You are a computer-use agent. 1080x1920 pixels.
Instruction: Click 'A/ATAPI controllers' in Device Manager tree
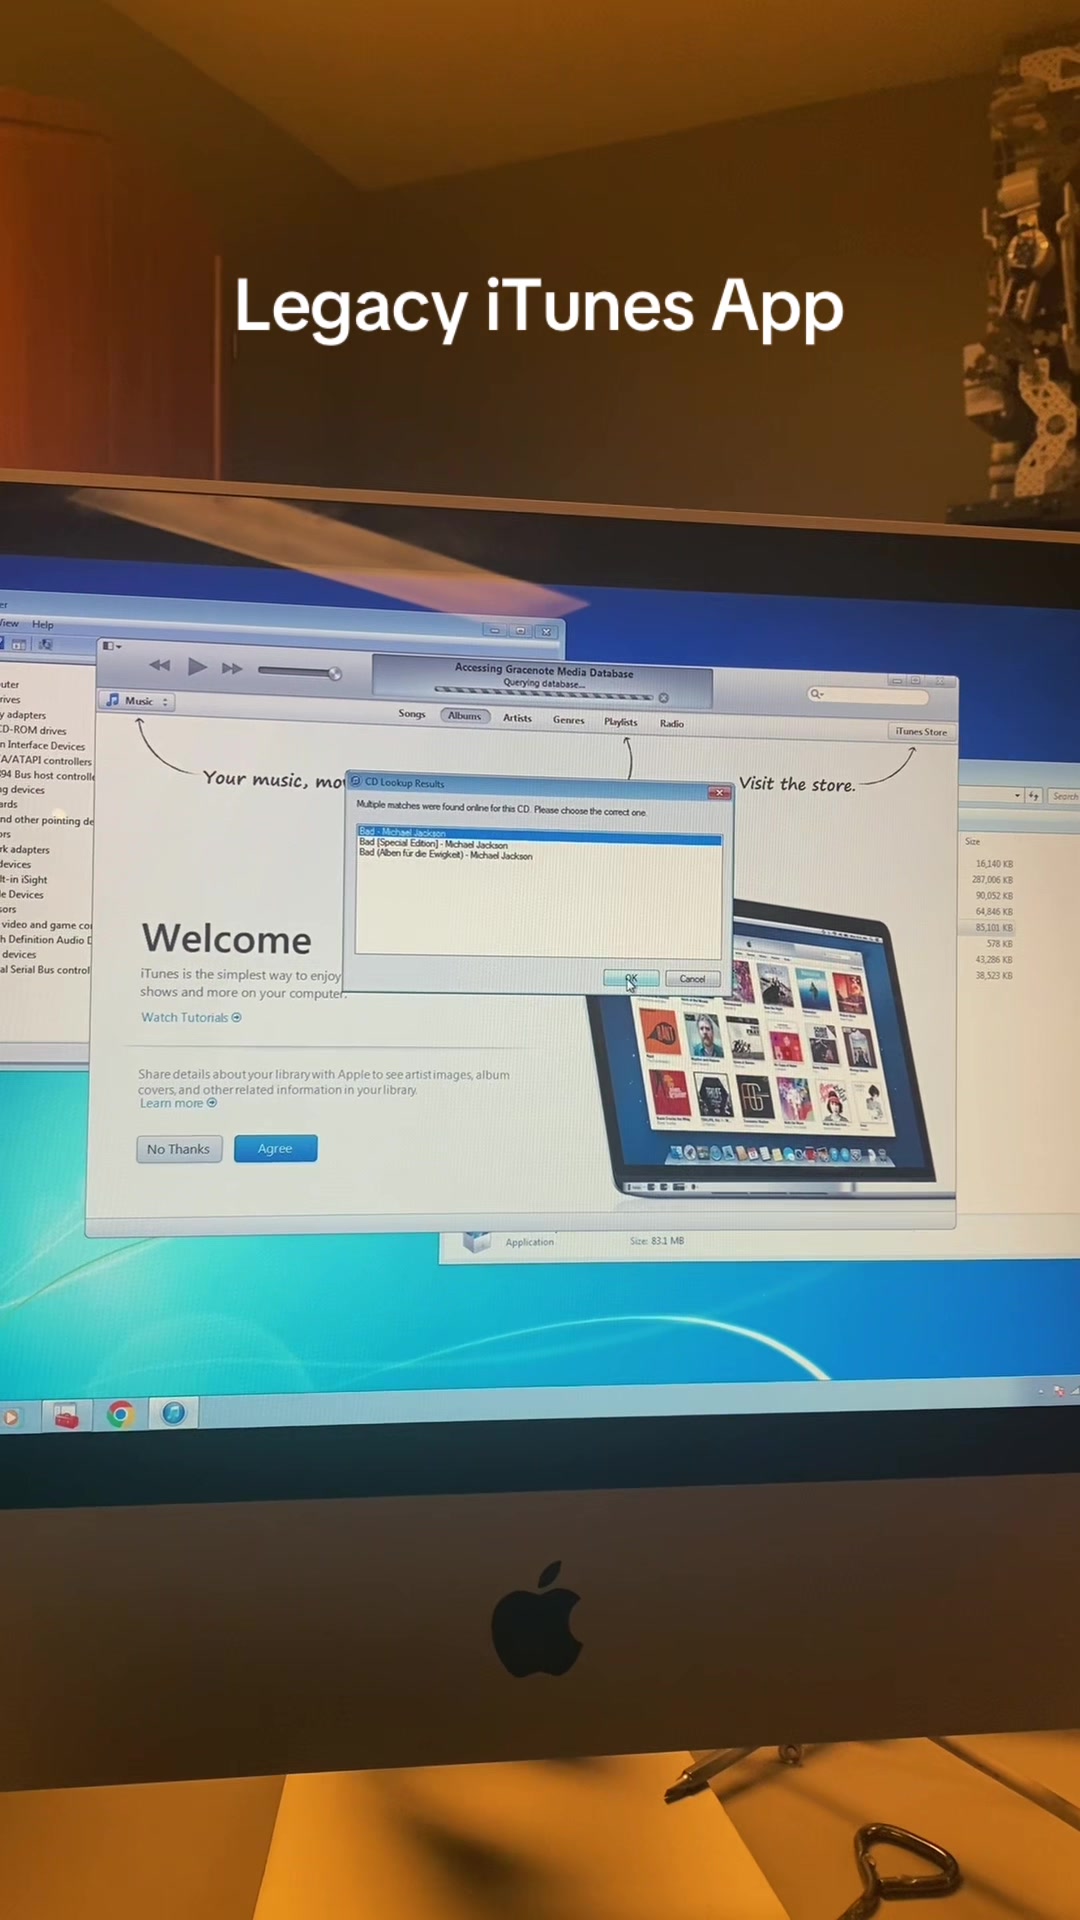pos(46,760)
